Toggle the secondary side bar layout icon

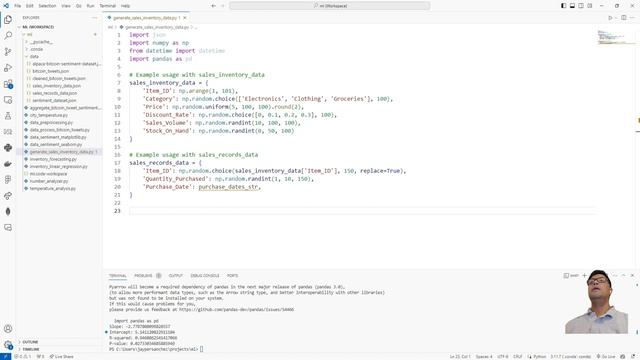point(581,6)
